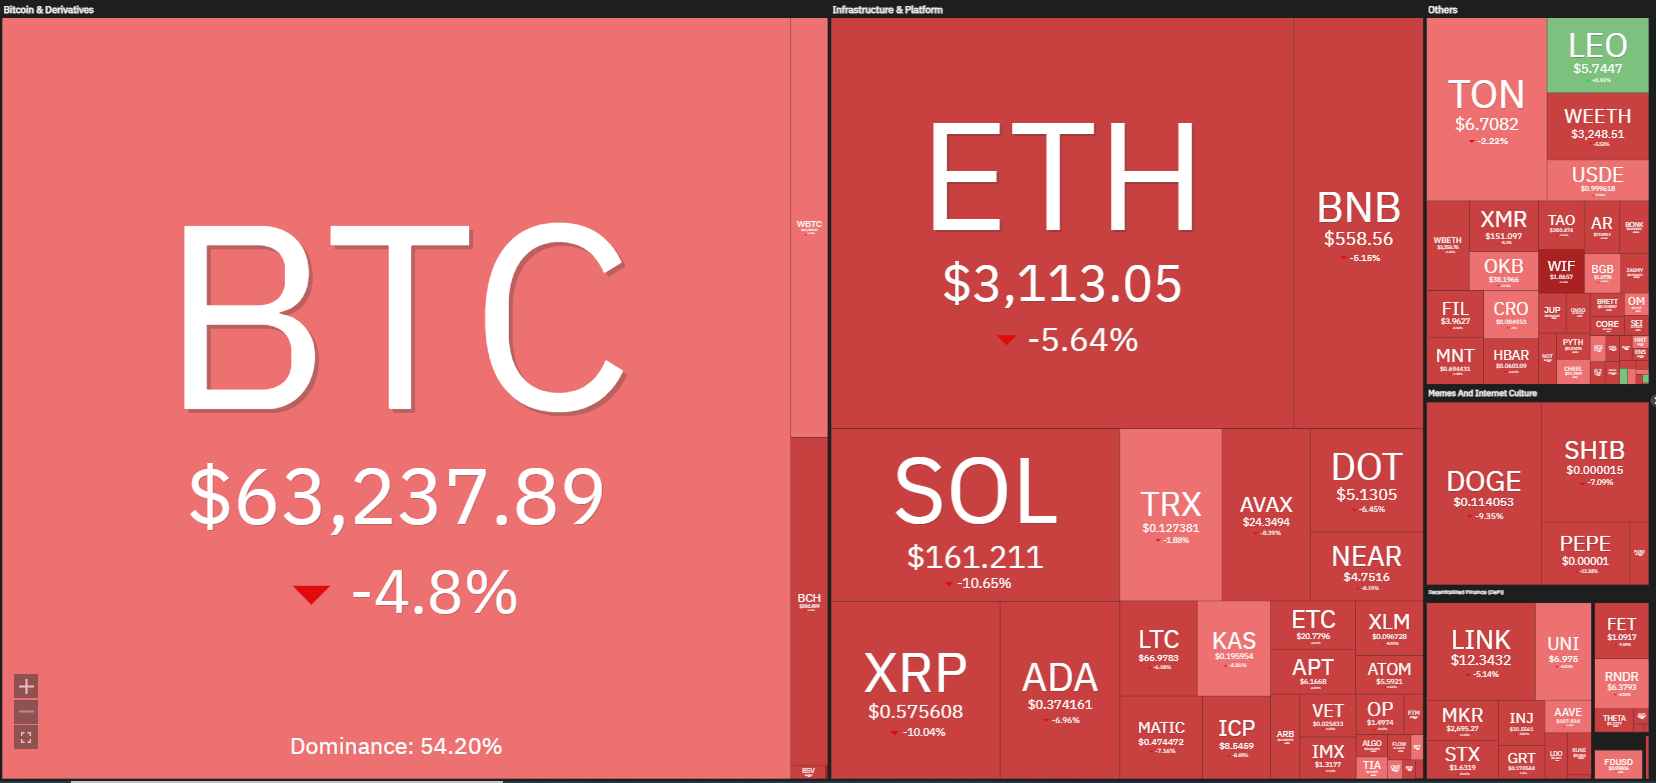Screen dimensions: 1656x783
Task: Select the BTC tile
Action: point(396,398)
